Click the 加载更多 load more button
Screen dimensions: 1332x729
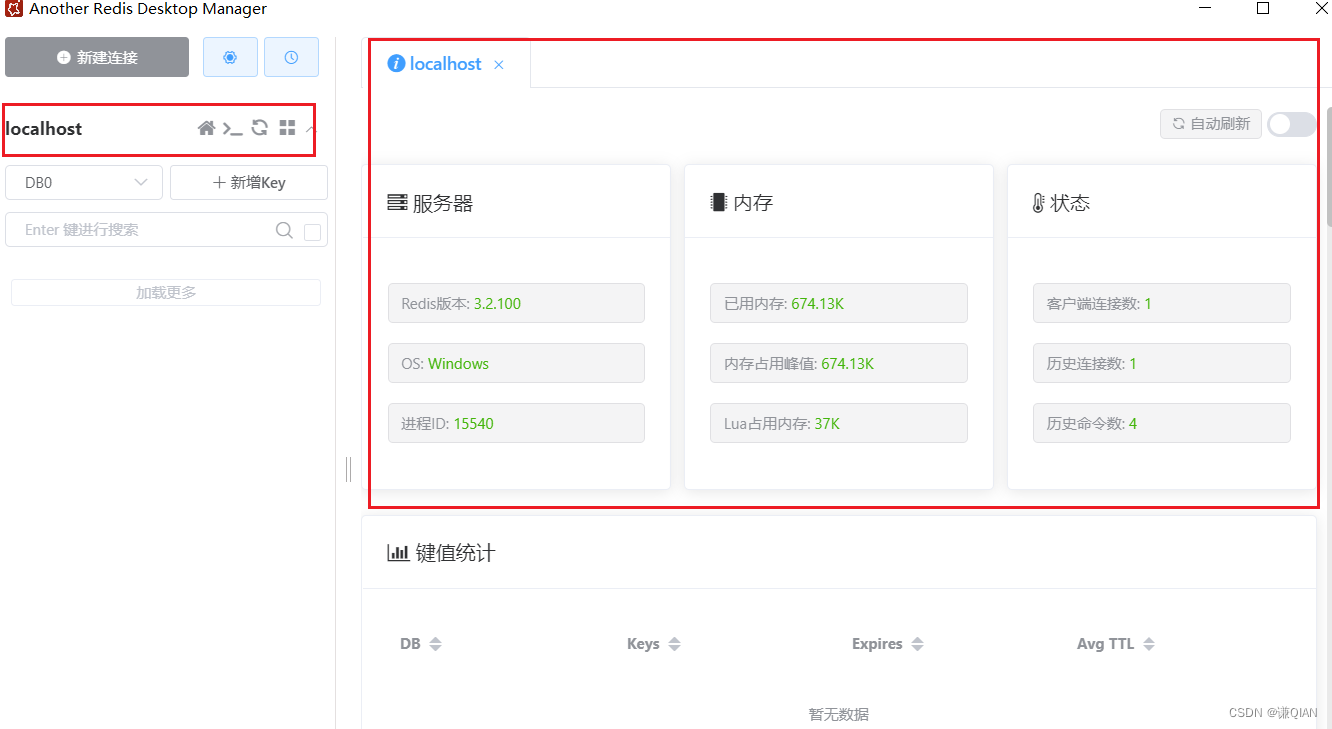click(166, 292)
